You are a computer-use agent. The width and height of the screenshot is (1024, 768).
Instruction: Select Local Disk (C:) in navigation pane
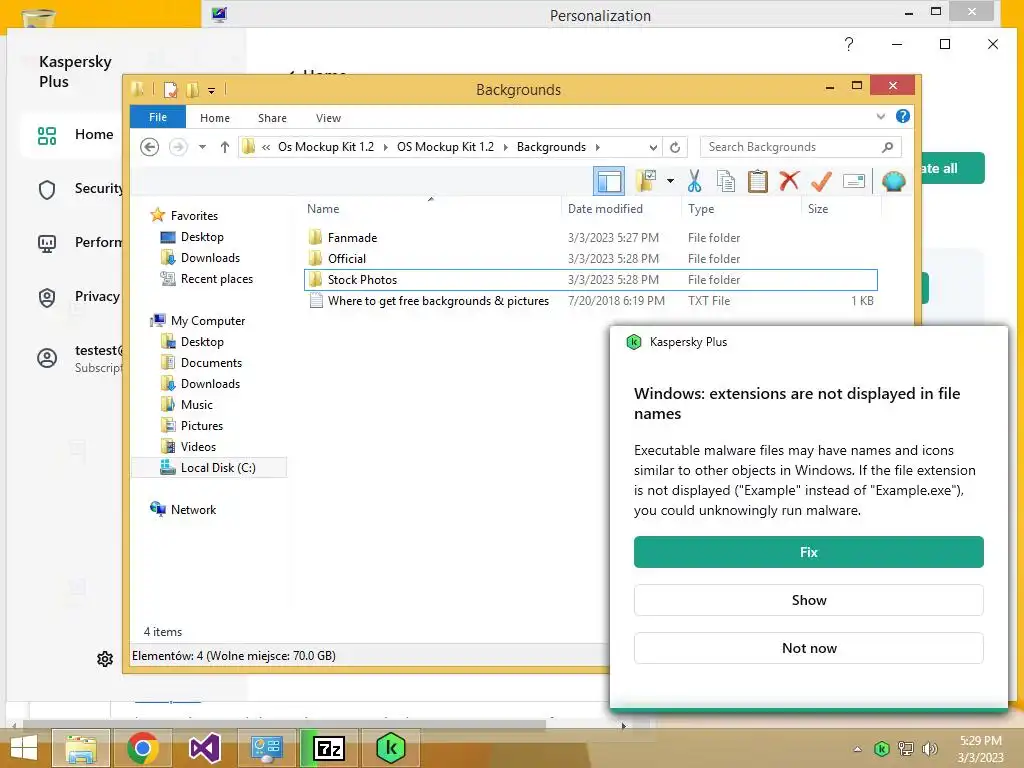[209, 468]
